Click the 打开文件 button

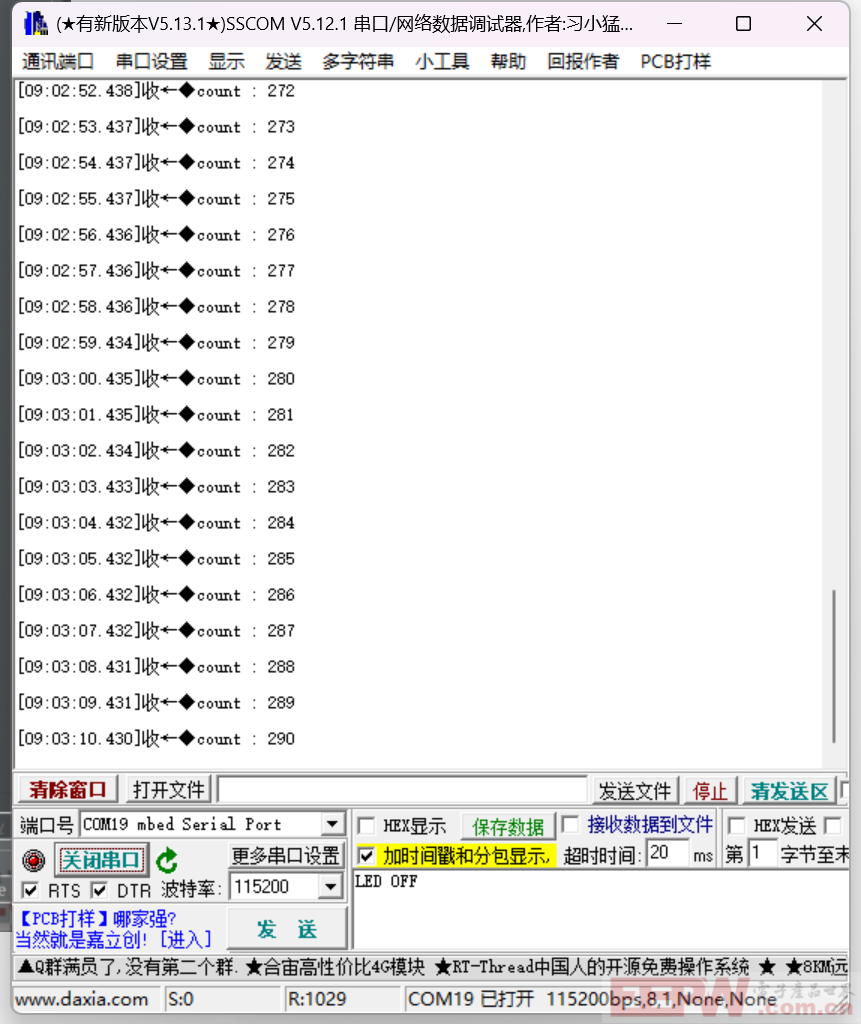pos(169,790)
